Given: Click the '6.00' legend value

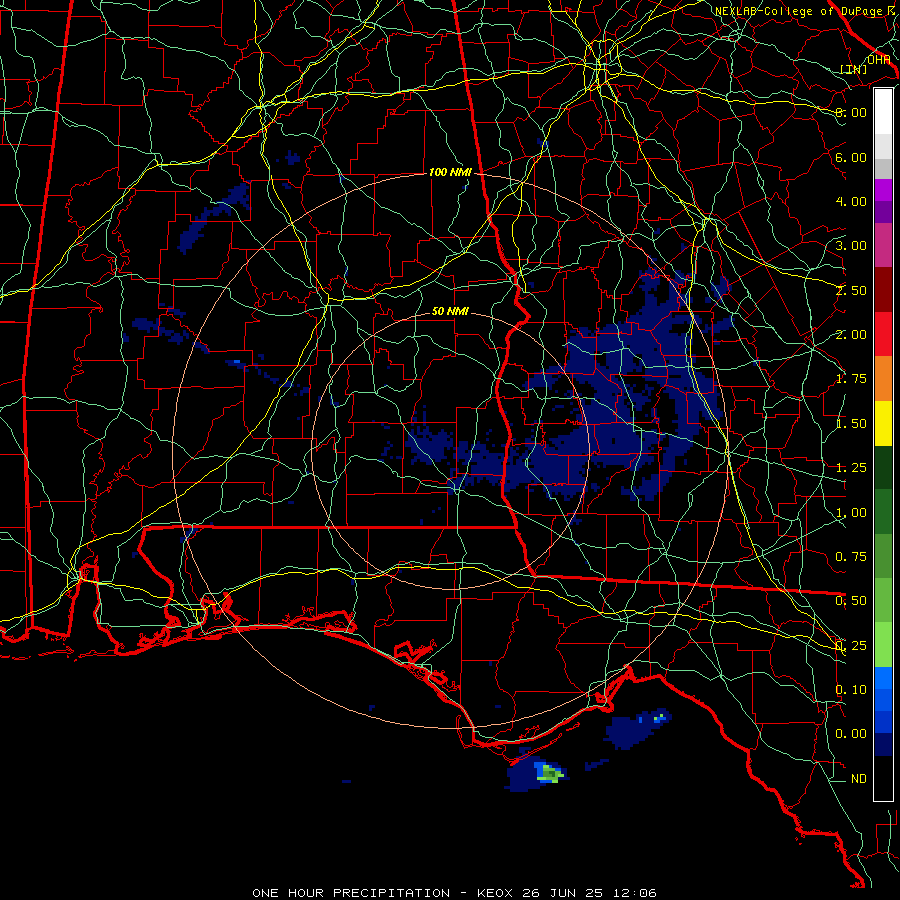Looking at the screenshot, I should [x=851, y=157].
